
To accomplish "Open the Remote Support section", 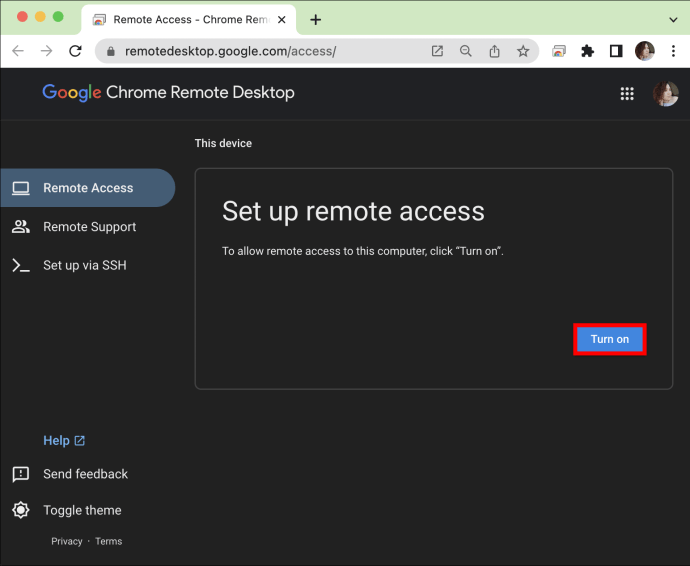I will pos(89,227).
